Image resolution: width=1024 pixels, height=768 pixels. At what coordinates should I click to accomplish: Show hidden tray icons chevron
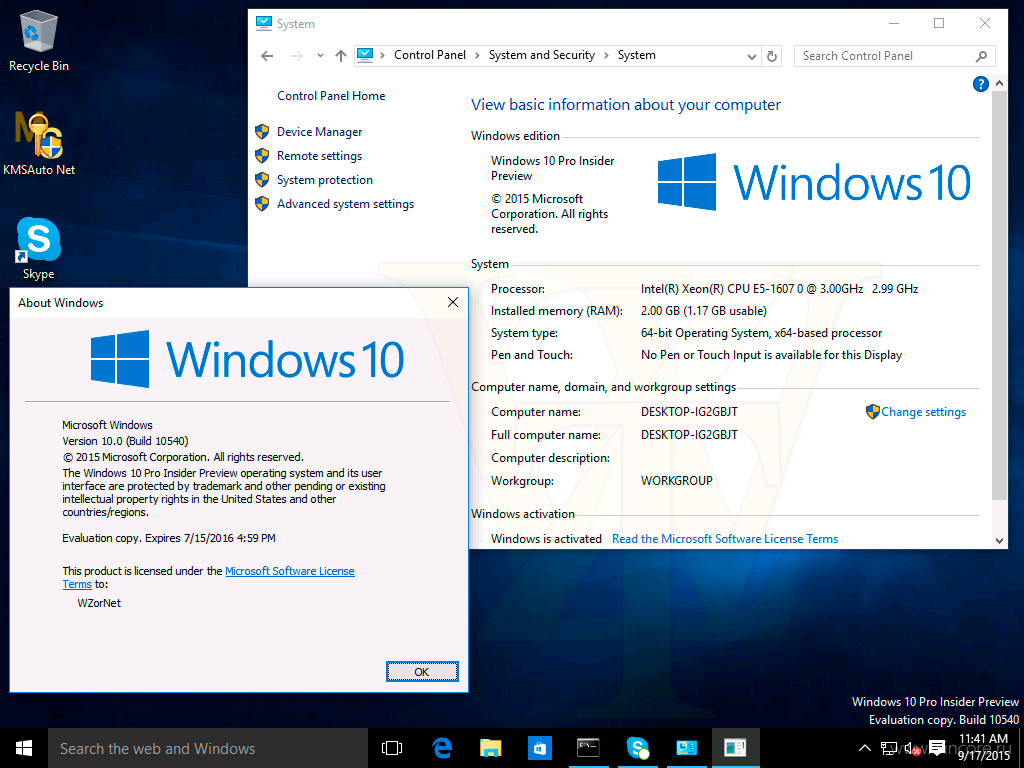[864, 748]
